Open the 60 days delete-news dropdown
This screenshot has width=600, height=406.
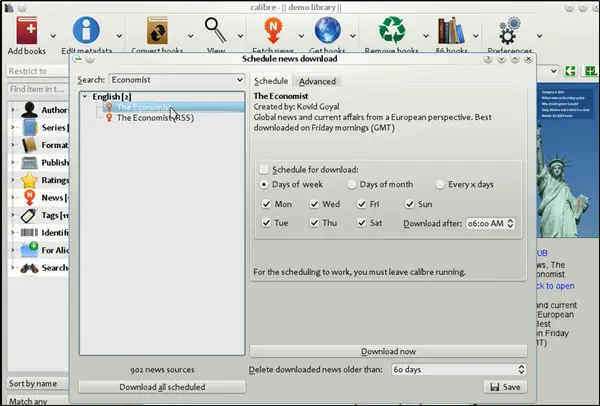coord(458,369)
